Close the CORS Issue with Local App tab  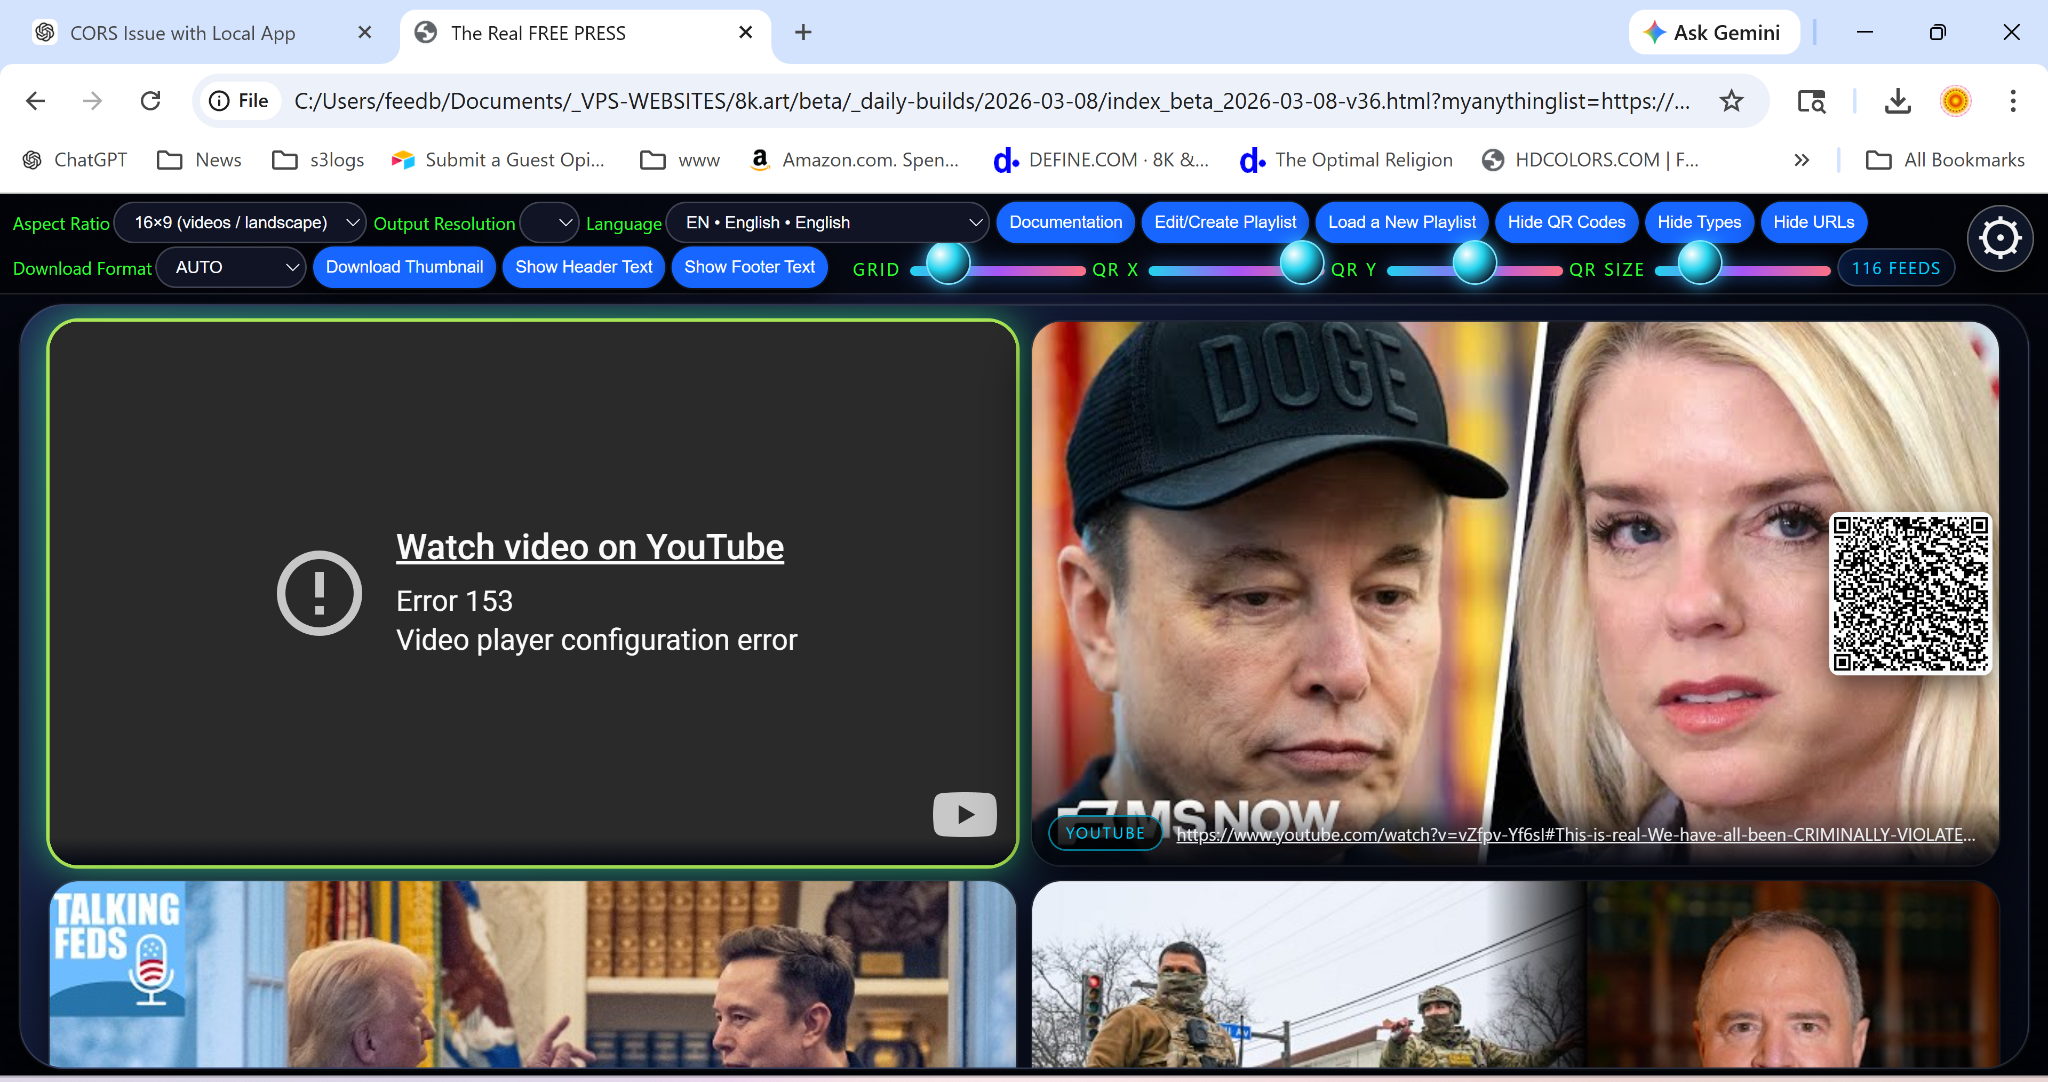365,33
